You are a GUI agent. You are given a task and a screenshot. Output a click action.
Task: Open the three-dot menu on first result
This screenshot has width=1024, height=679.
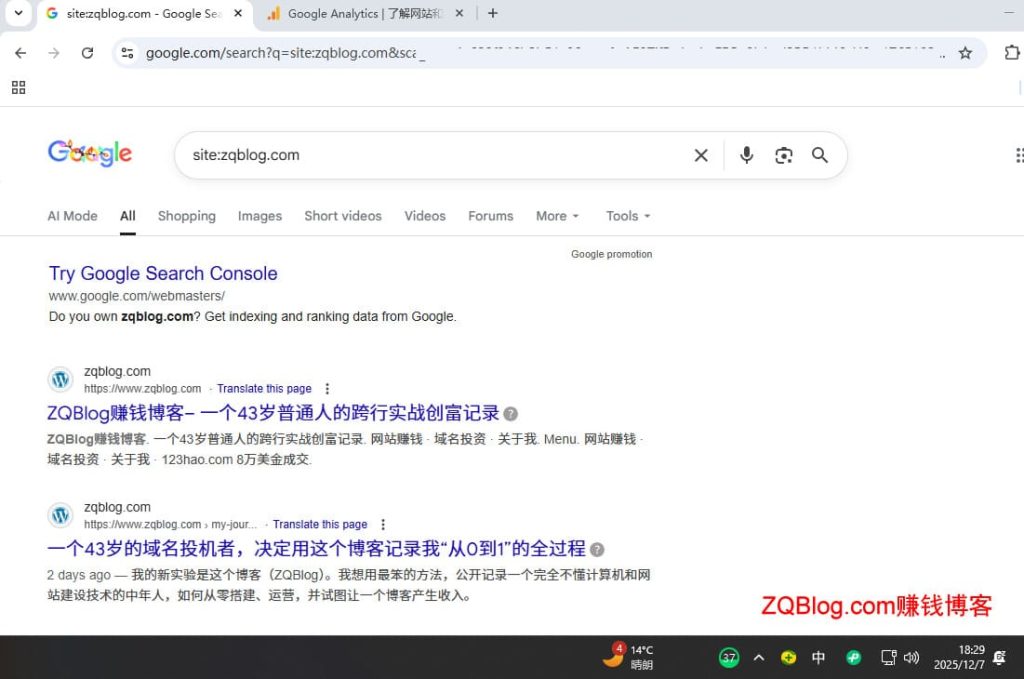[326, 388]
